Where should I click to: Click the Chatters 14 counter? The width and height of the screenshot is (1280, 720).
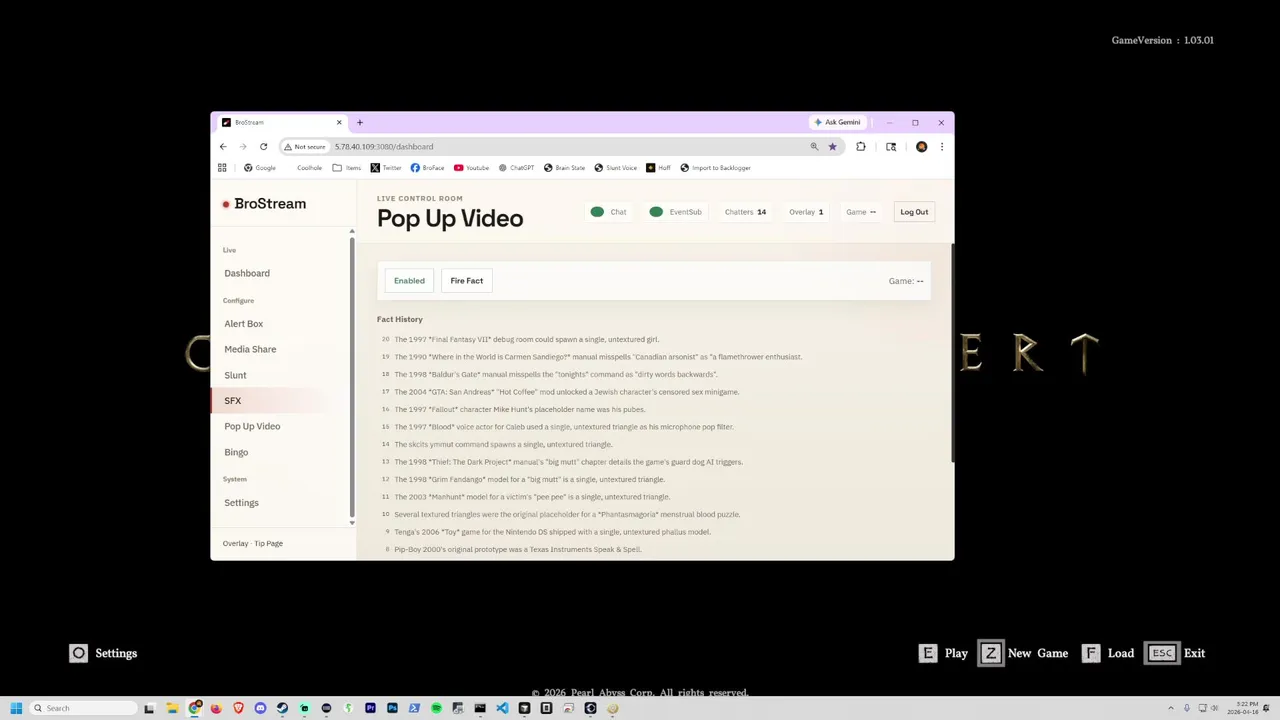tap(745, 212)
